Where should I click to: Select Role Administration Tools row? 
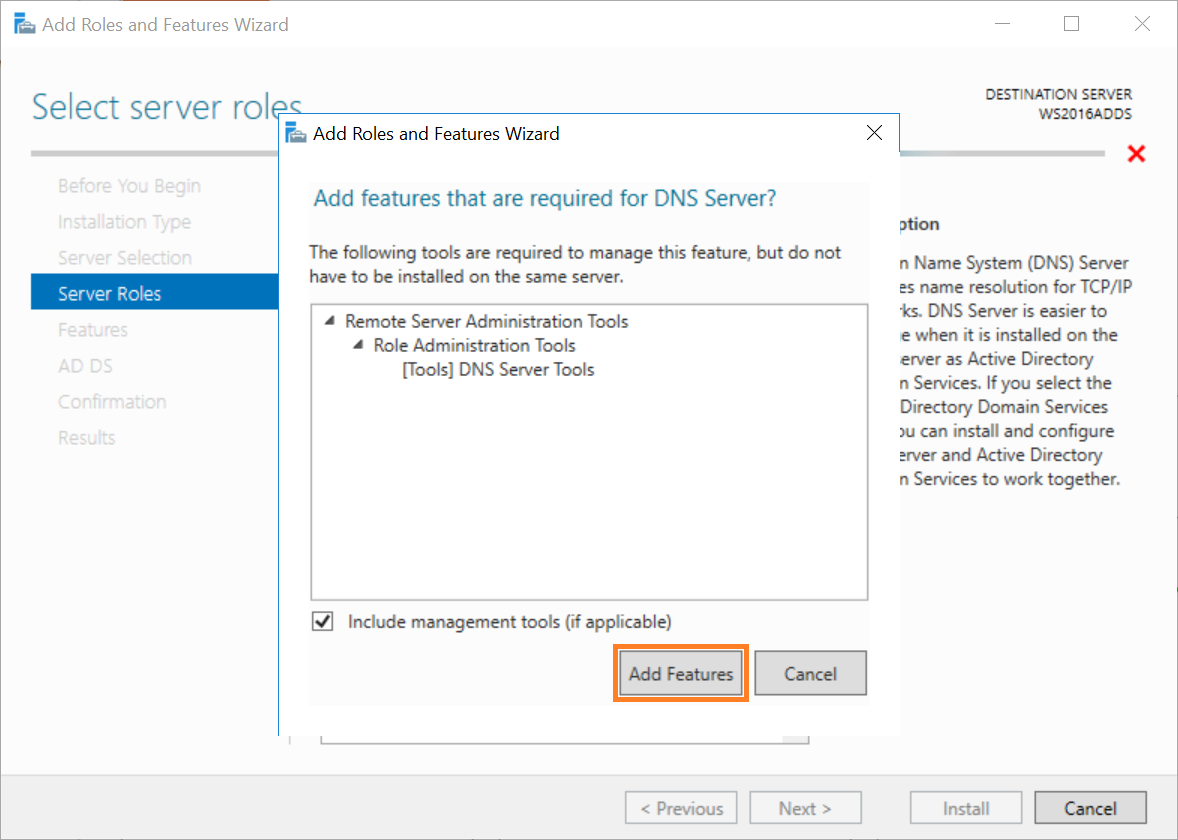(x=474, y=346)
